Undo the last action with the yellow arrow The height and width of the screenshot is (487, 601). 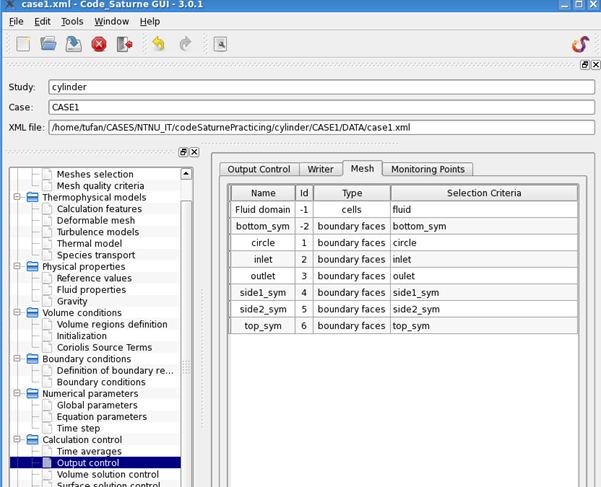click(x=158, y=44)
